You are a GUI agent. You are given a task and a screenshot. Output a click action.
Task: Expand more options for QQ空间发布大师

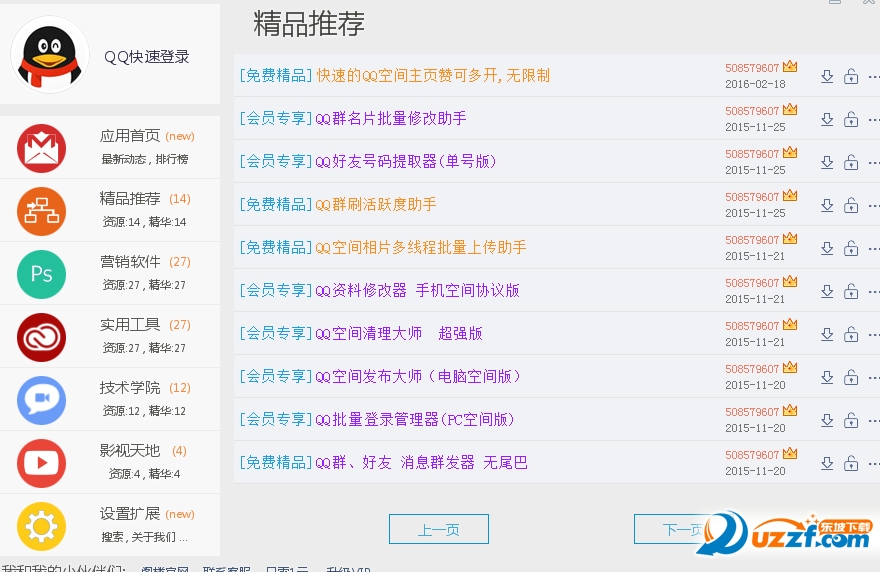pyautogui.click(x=874, y=378)
